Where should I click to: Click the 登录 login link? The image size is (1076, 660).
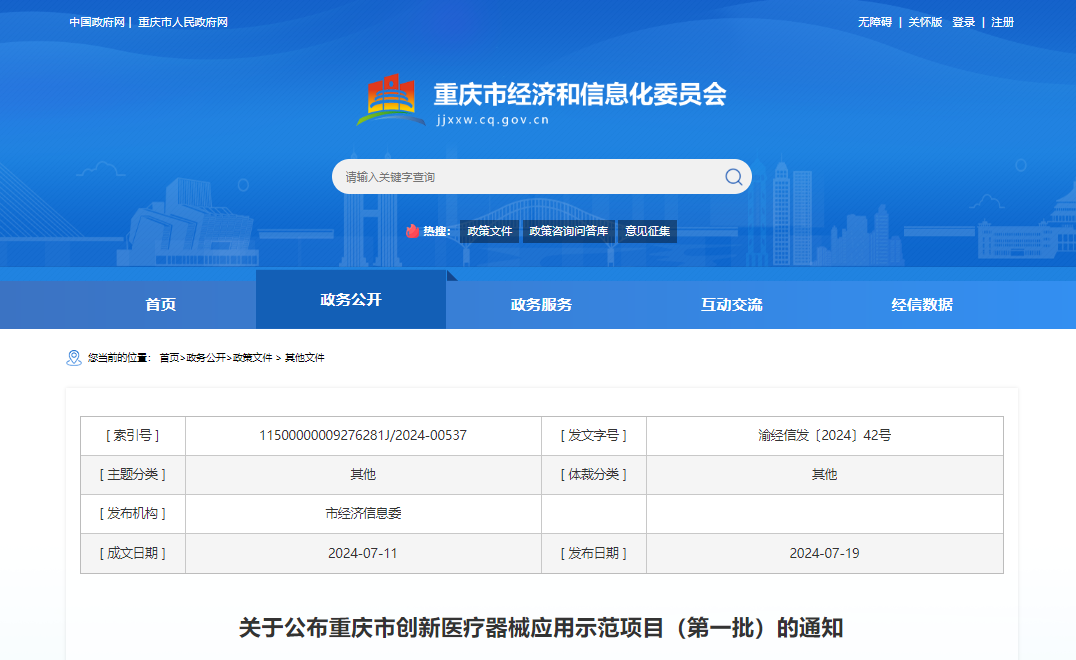(963, 22)
